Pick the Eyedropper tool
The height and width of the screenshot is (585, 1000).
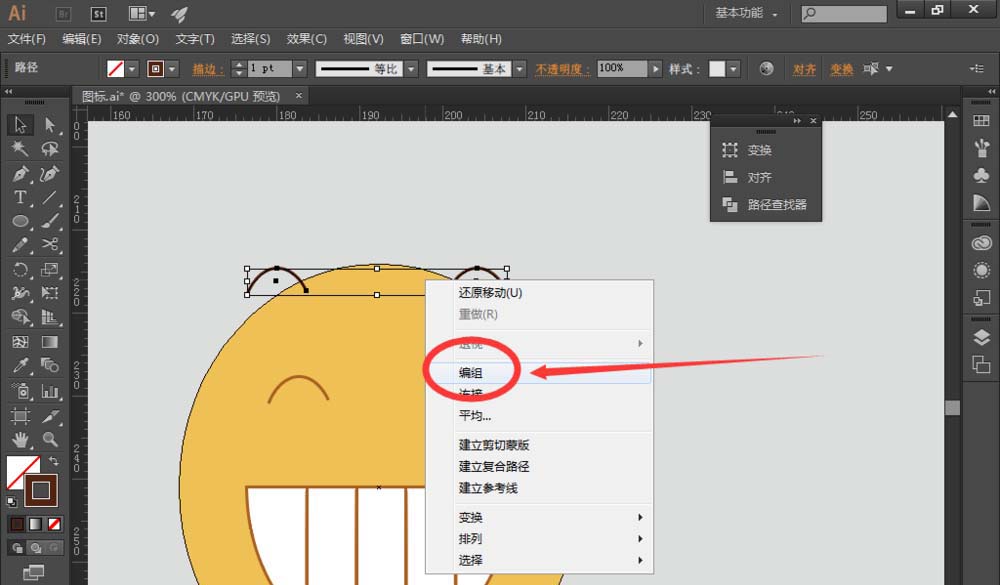[x=20, y=366]
